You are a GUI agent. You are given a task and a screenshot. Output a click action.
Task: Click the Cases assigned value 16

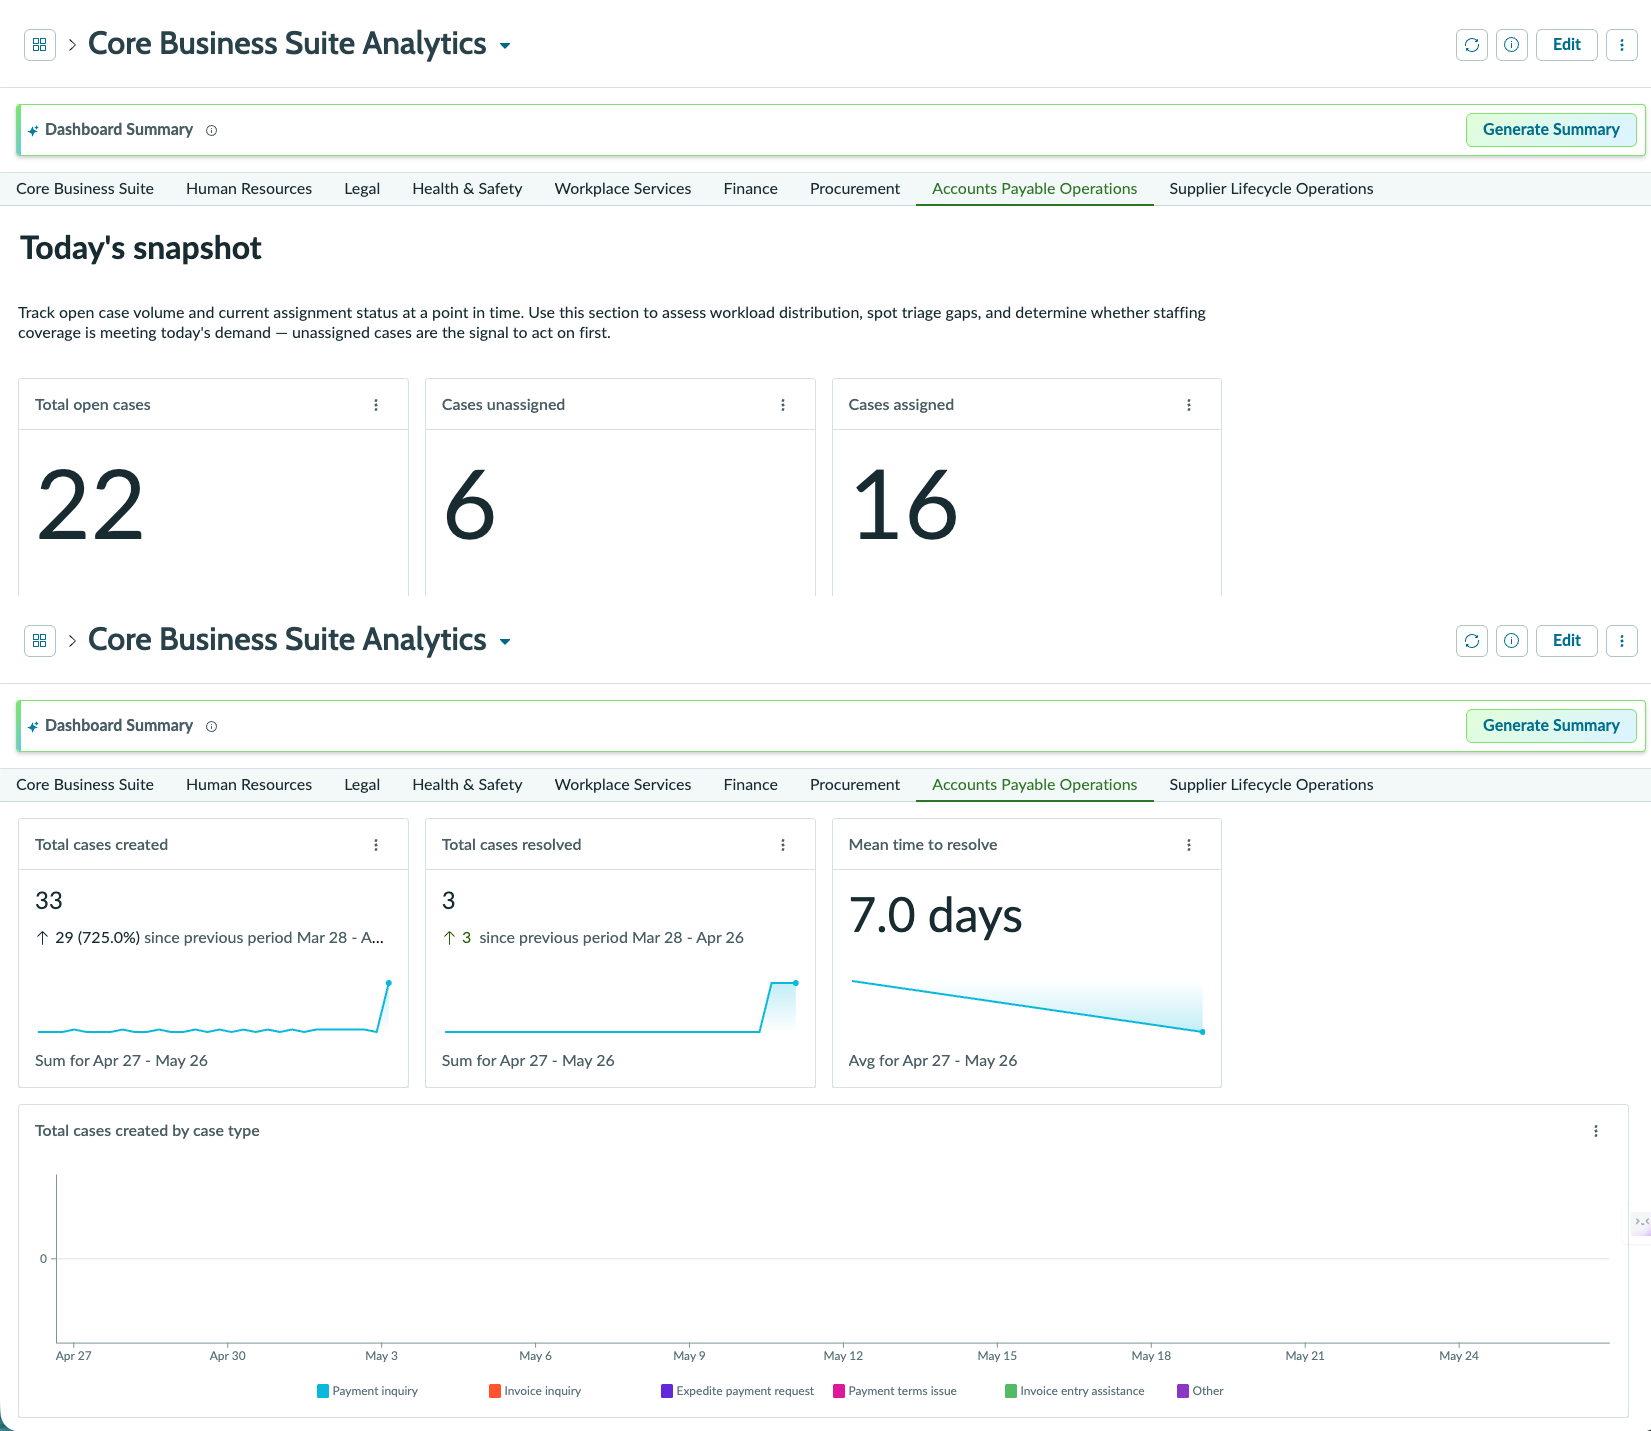[906, 506]
